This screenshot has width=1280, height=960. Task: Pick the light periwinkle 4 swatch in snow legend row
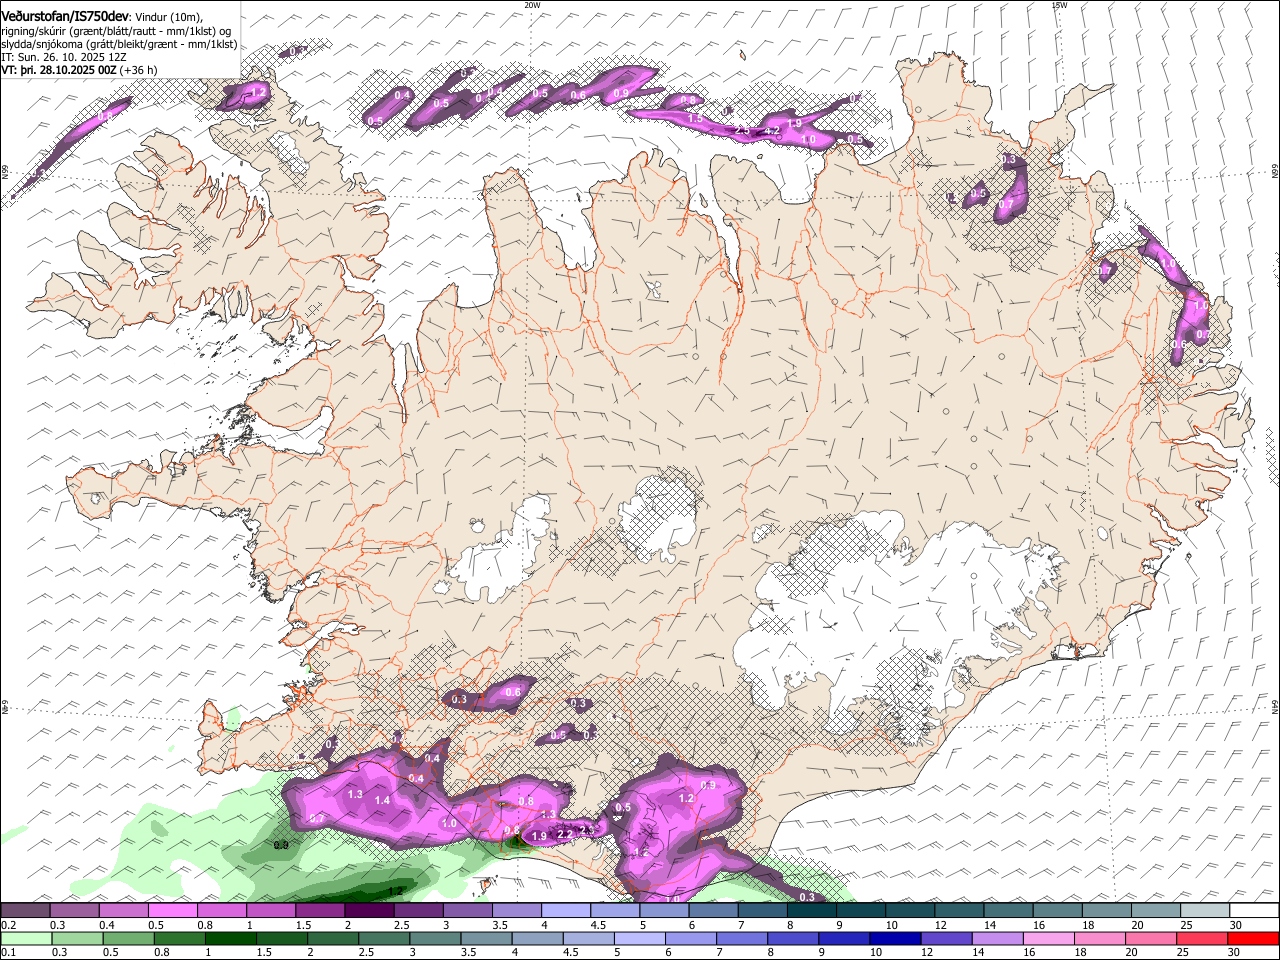pyautogui.click(x=566, y=910)
